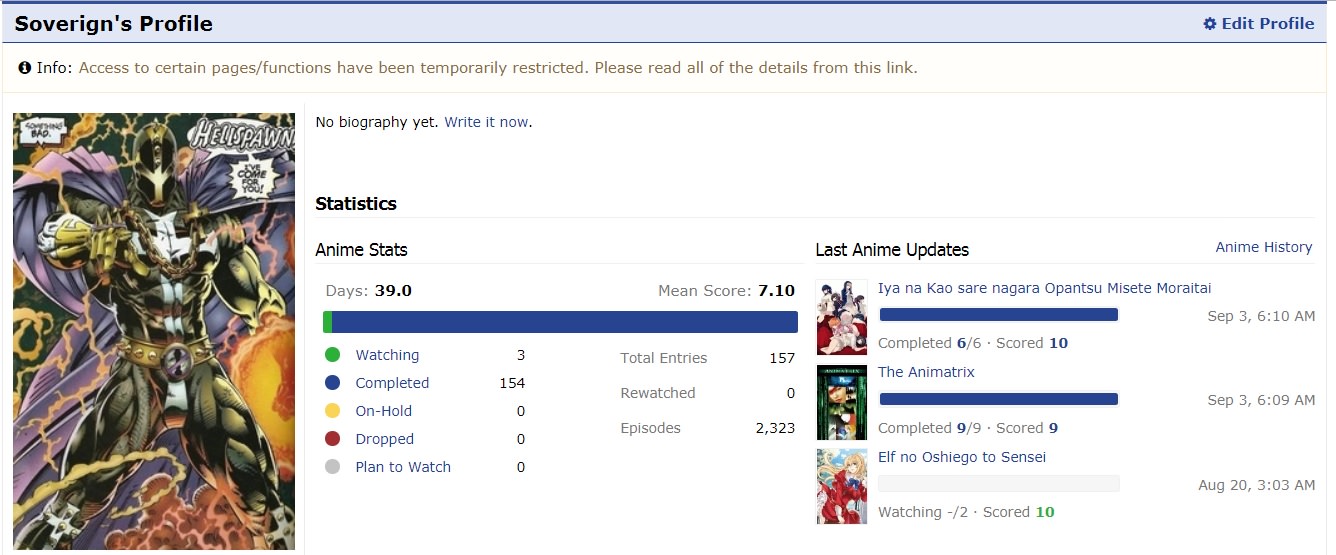The width and height of the screenshot is (1336, 555).
Task: Click the blue Completed status dot
Action: tap(333, 383)
